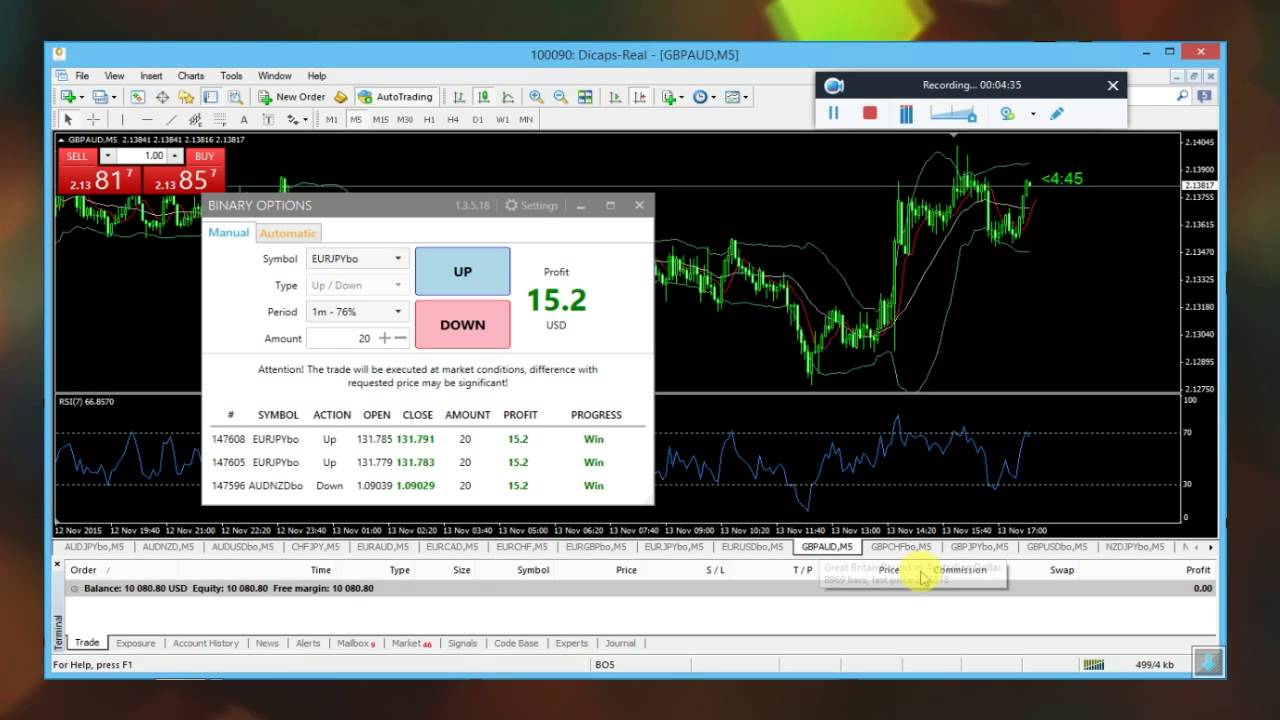1280x720 pixels.
Task: Click the red SELL one-click button
Action: pyautogui.click(x=77, y=156)
